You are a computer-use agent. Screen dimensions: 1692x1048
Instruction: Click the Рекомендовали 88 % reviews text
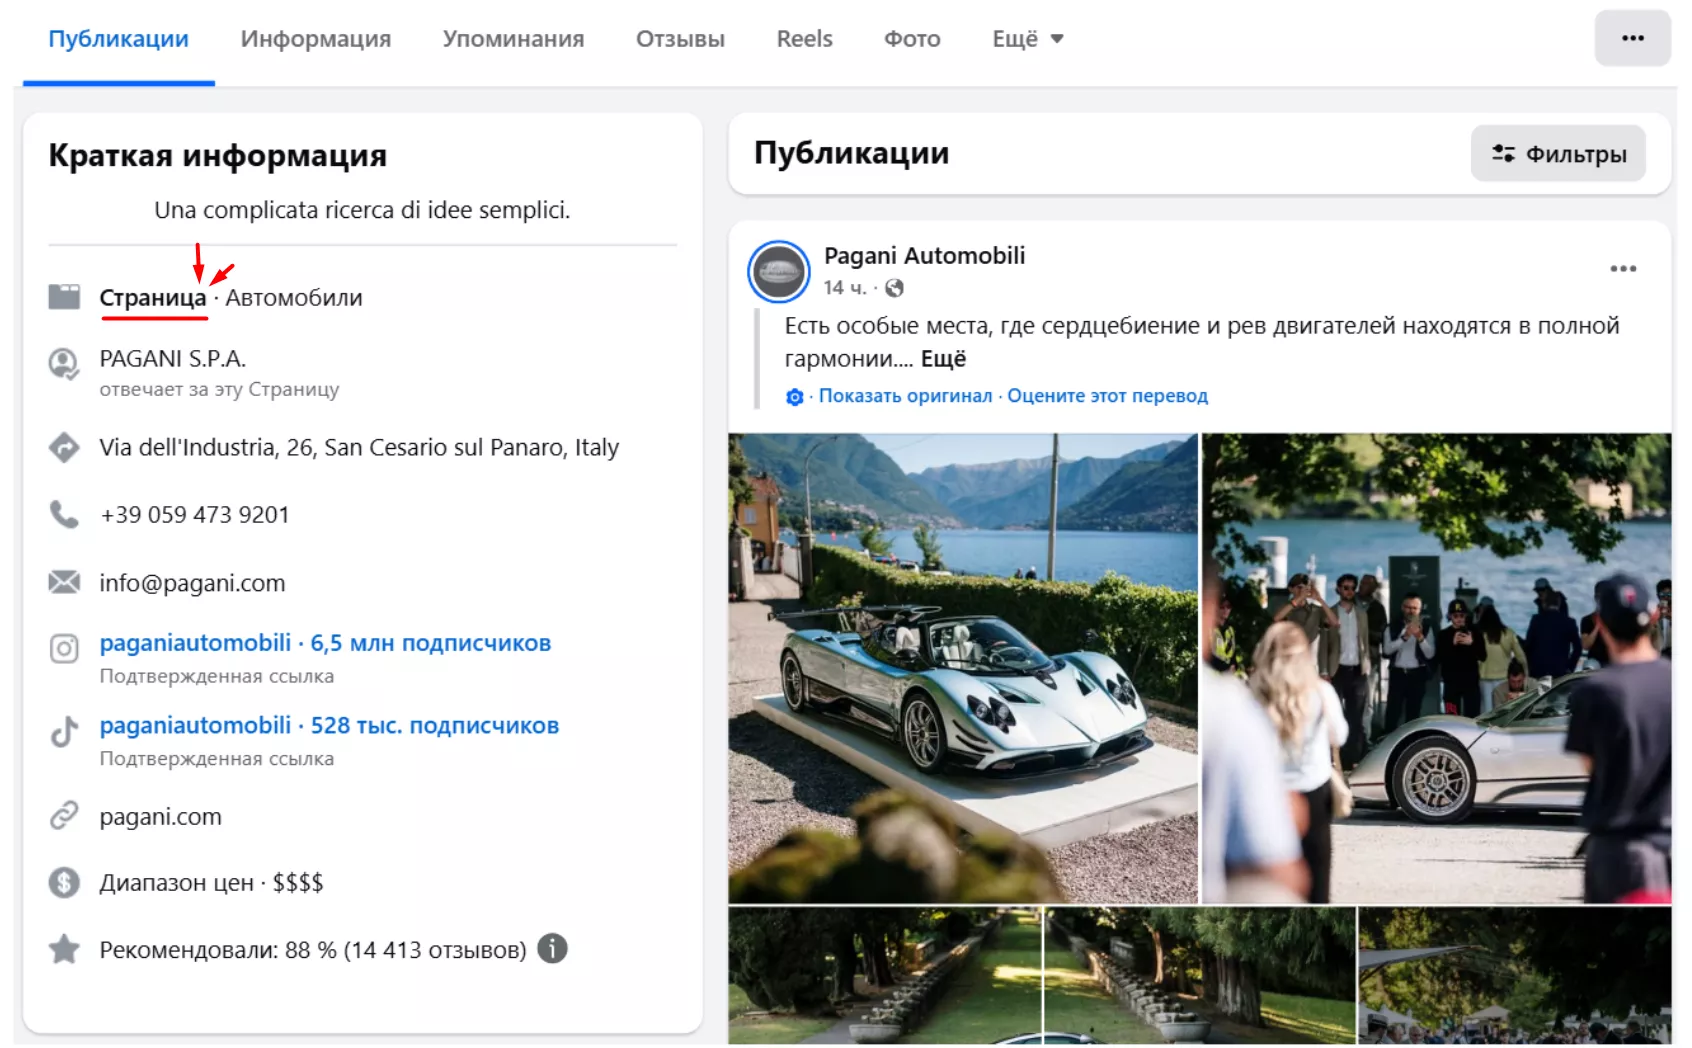pyautogui.click(x=313, y=950)
